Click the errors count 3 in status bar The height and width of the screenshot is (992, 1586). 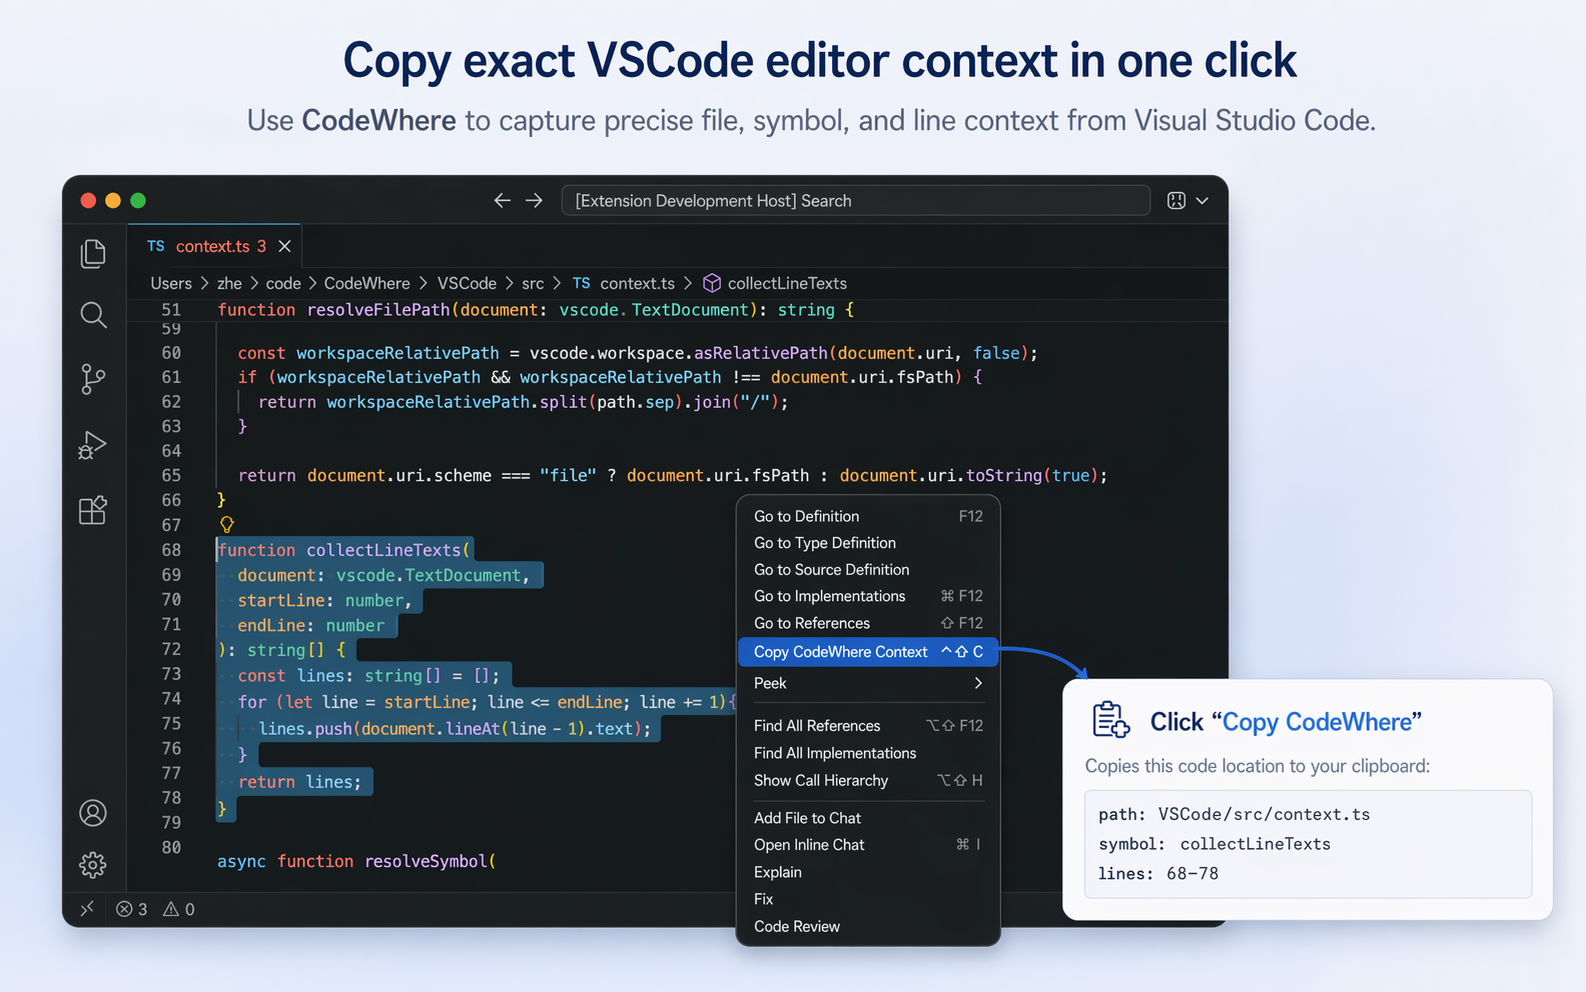131,909
